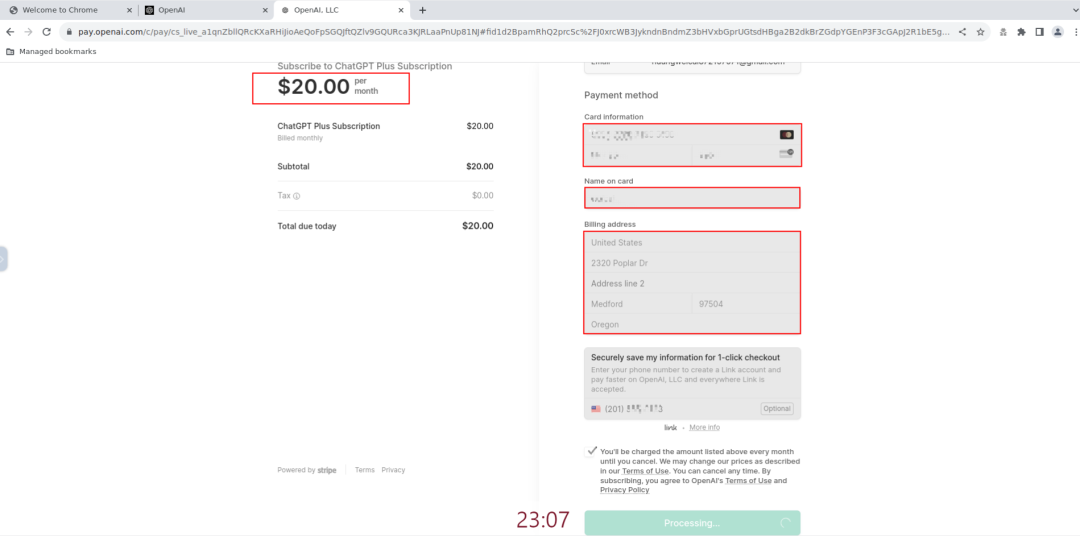
Task: Open the Chrome extensions puzzle icon
Action: 1021,32
